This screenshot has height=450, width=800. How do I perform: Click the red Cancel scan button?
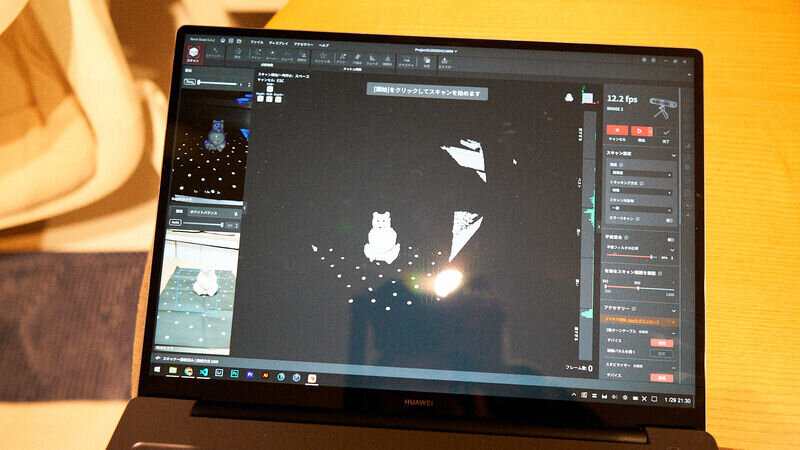pyautogui.click(x=617, y=131)
